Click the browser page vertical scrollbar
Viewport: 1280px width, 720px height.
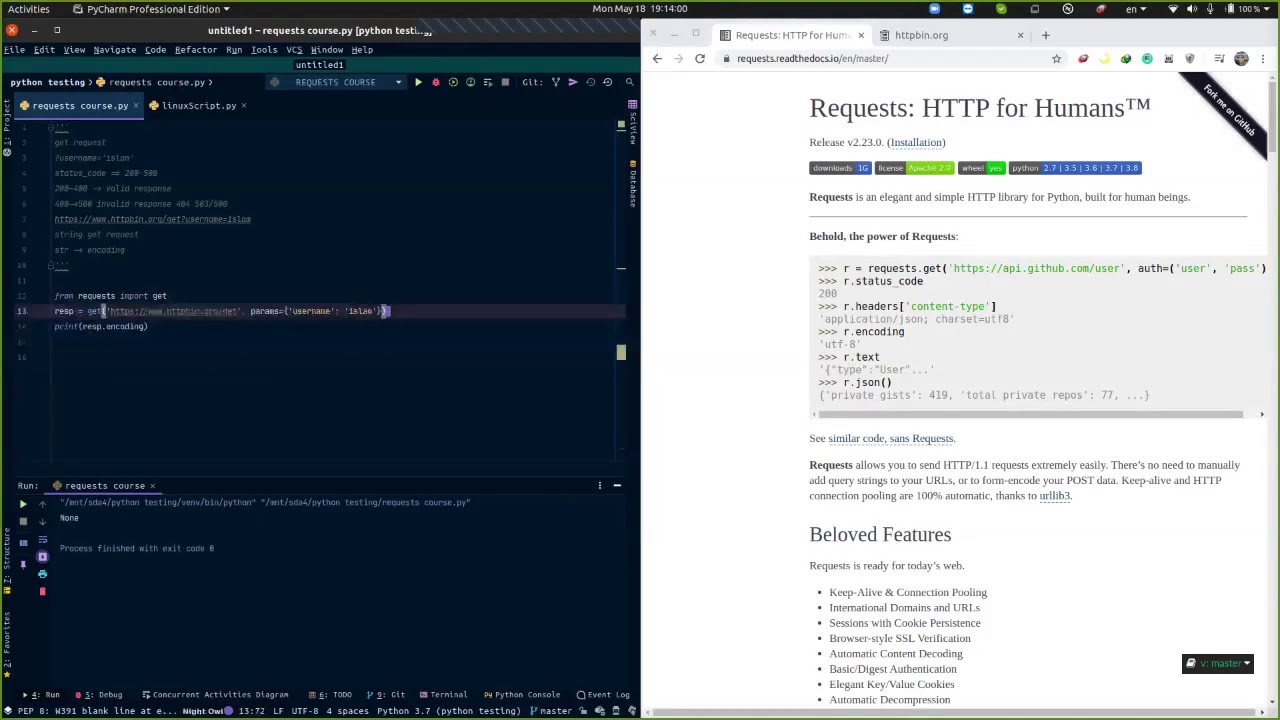(x=1272, y=115)
